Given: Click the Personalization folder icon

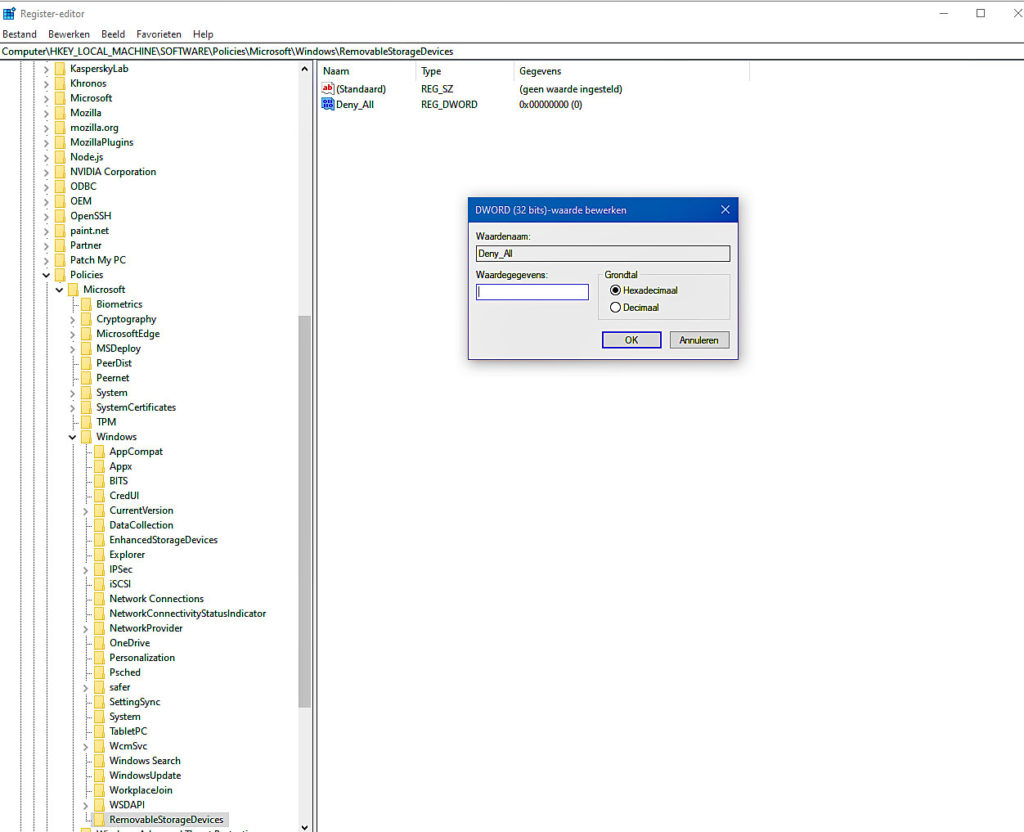Looking at the screenshot, I should (99, 658).
